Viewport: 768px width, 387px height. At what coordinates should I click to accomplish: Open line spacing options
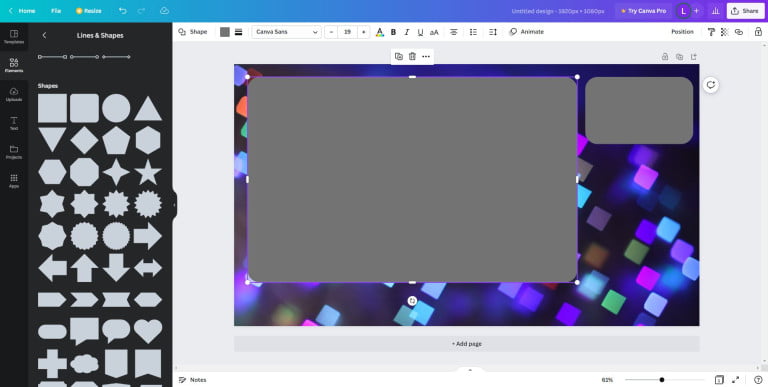point(493,32)
